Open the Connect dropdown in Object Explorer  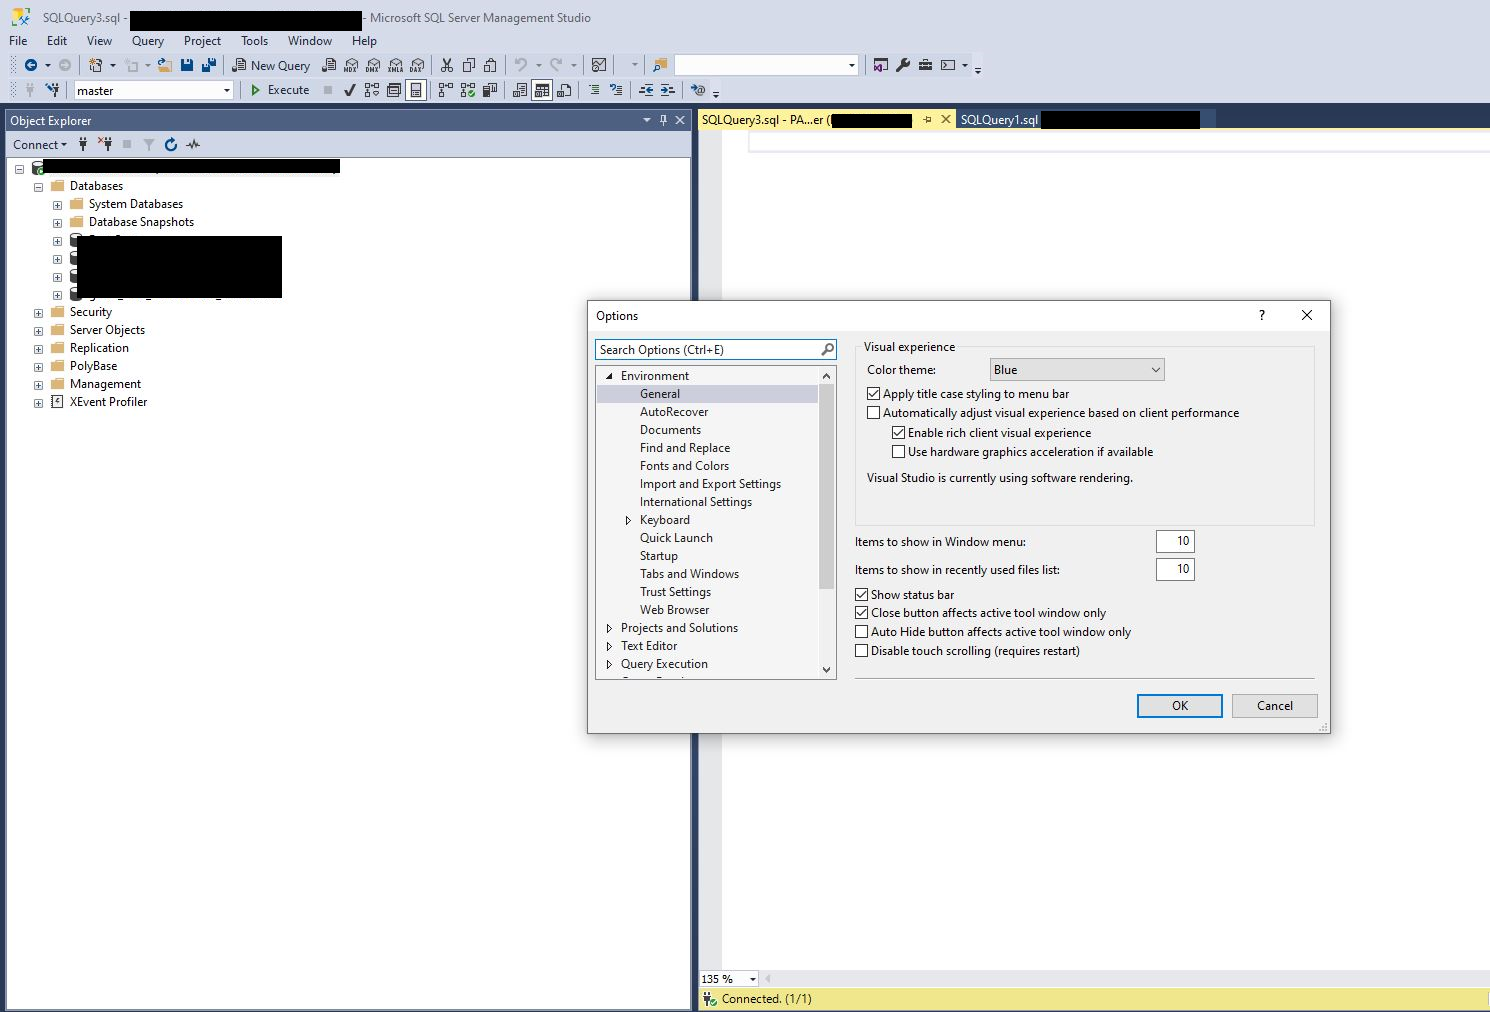40,144
